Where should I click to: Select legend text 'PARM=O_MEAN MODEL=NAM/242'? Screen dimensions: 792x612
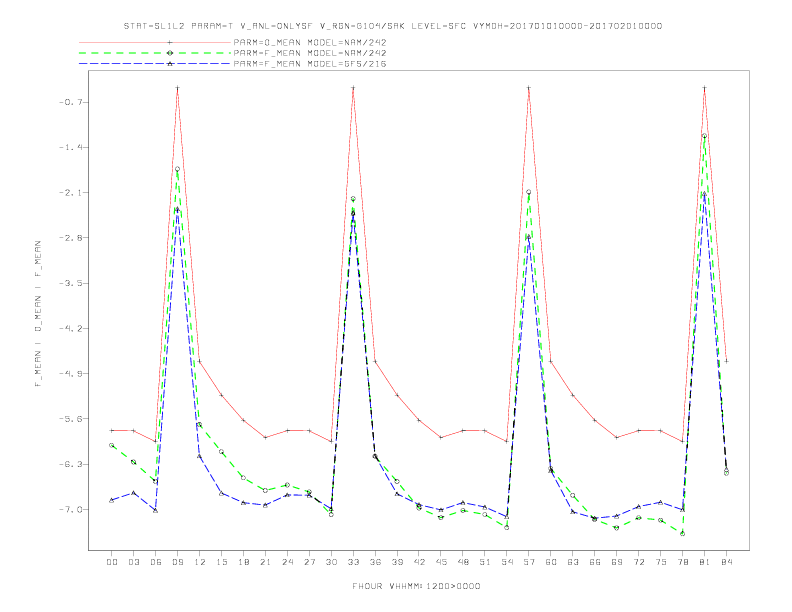(x=310, y=42)
